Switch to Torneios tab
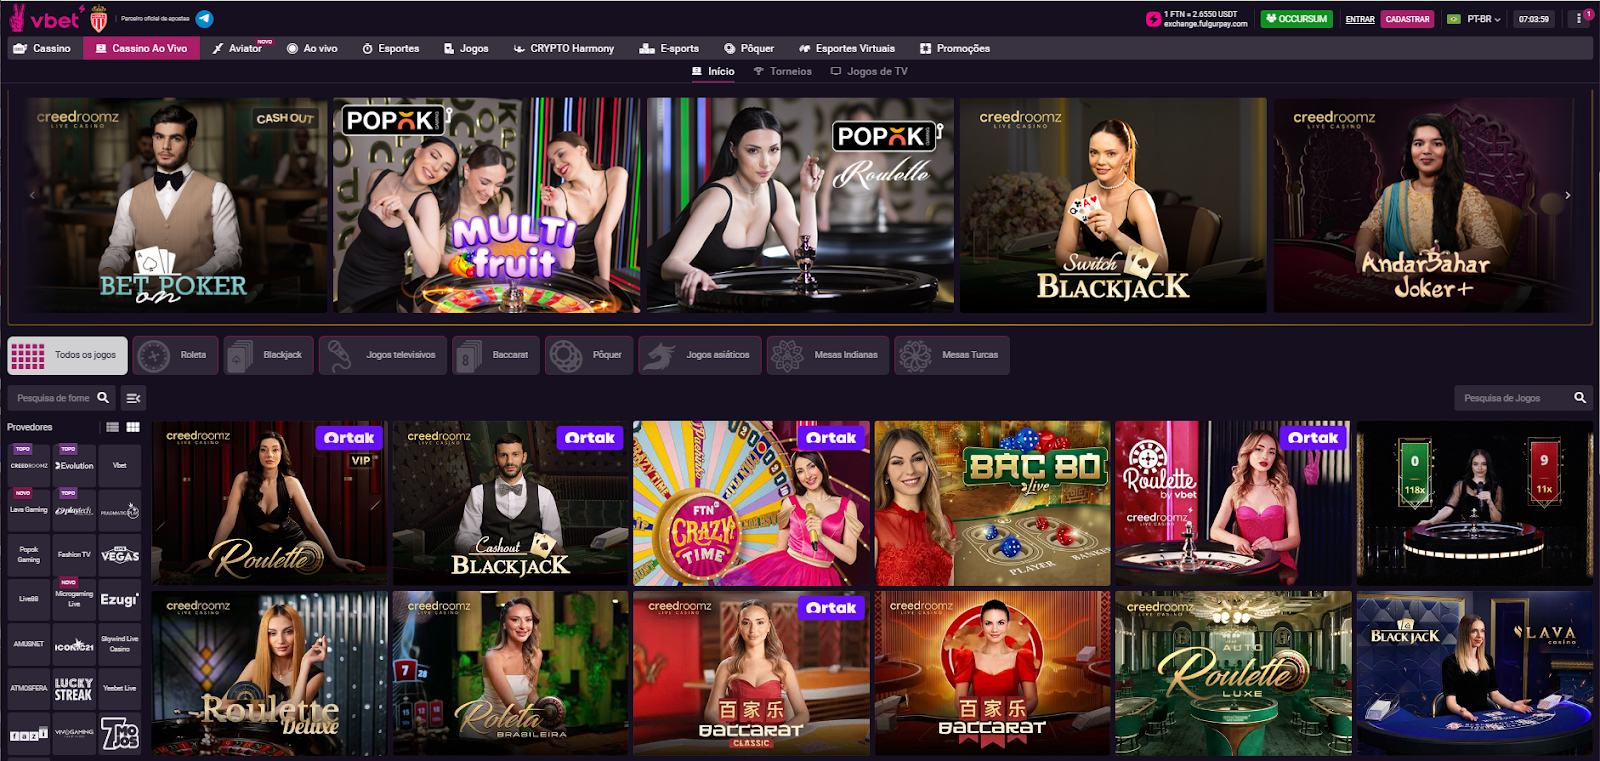The height and width of the screenshot is (761, 1600). tap(783, 71)
